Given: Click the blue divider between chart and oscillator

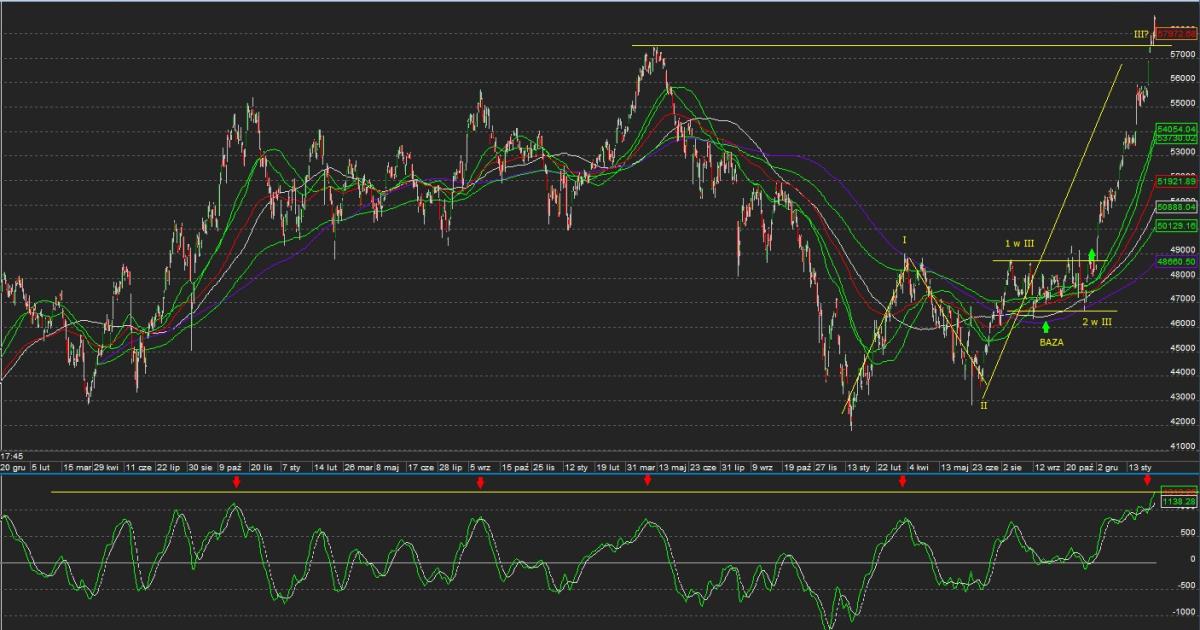Looking at the screenshot, I should [x=600, y=474].
